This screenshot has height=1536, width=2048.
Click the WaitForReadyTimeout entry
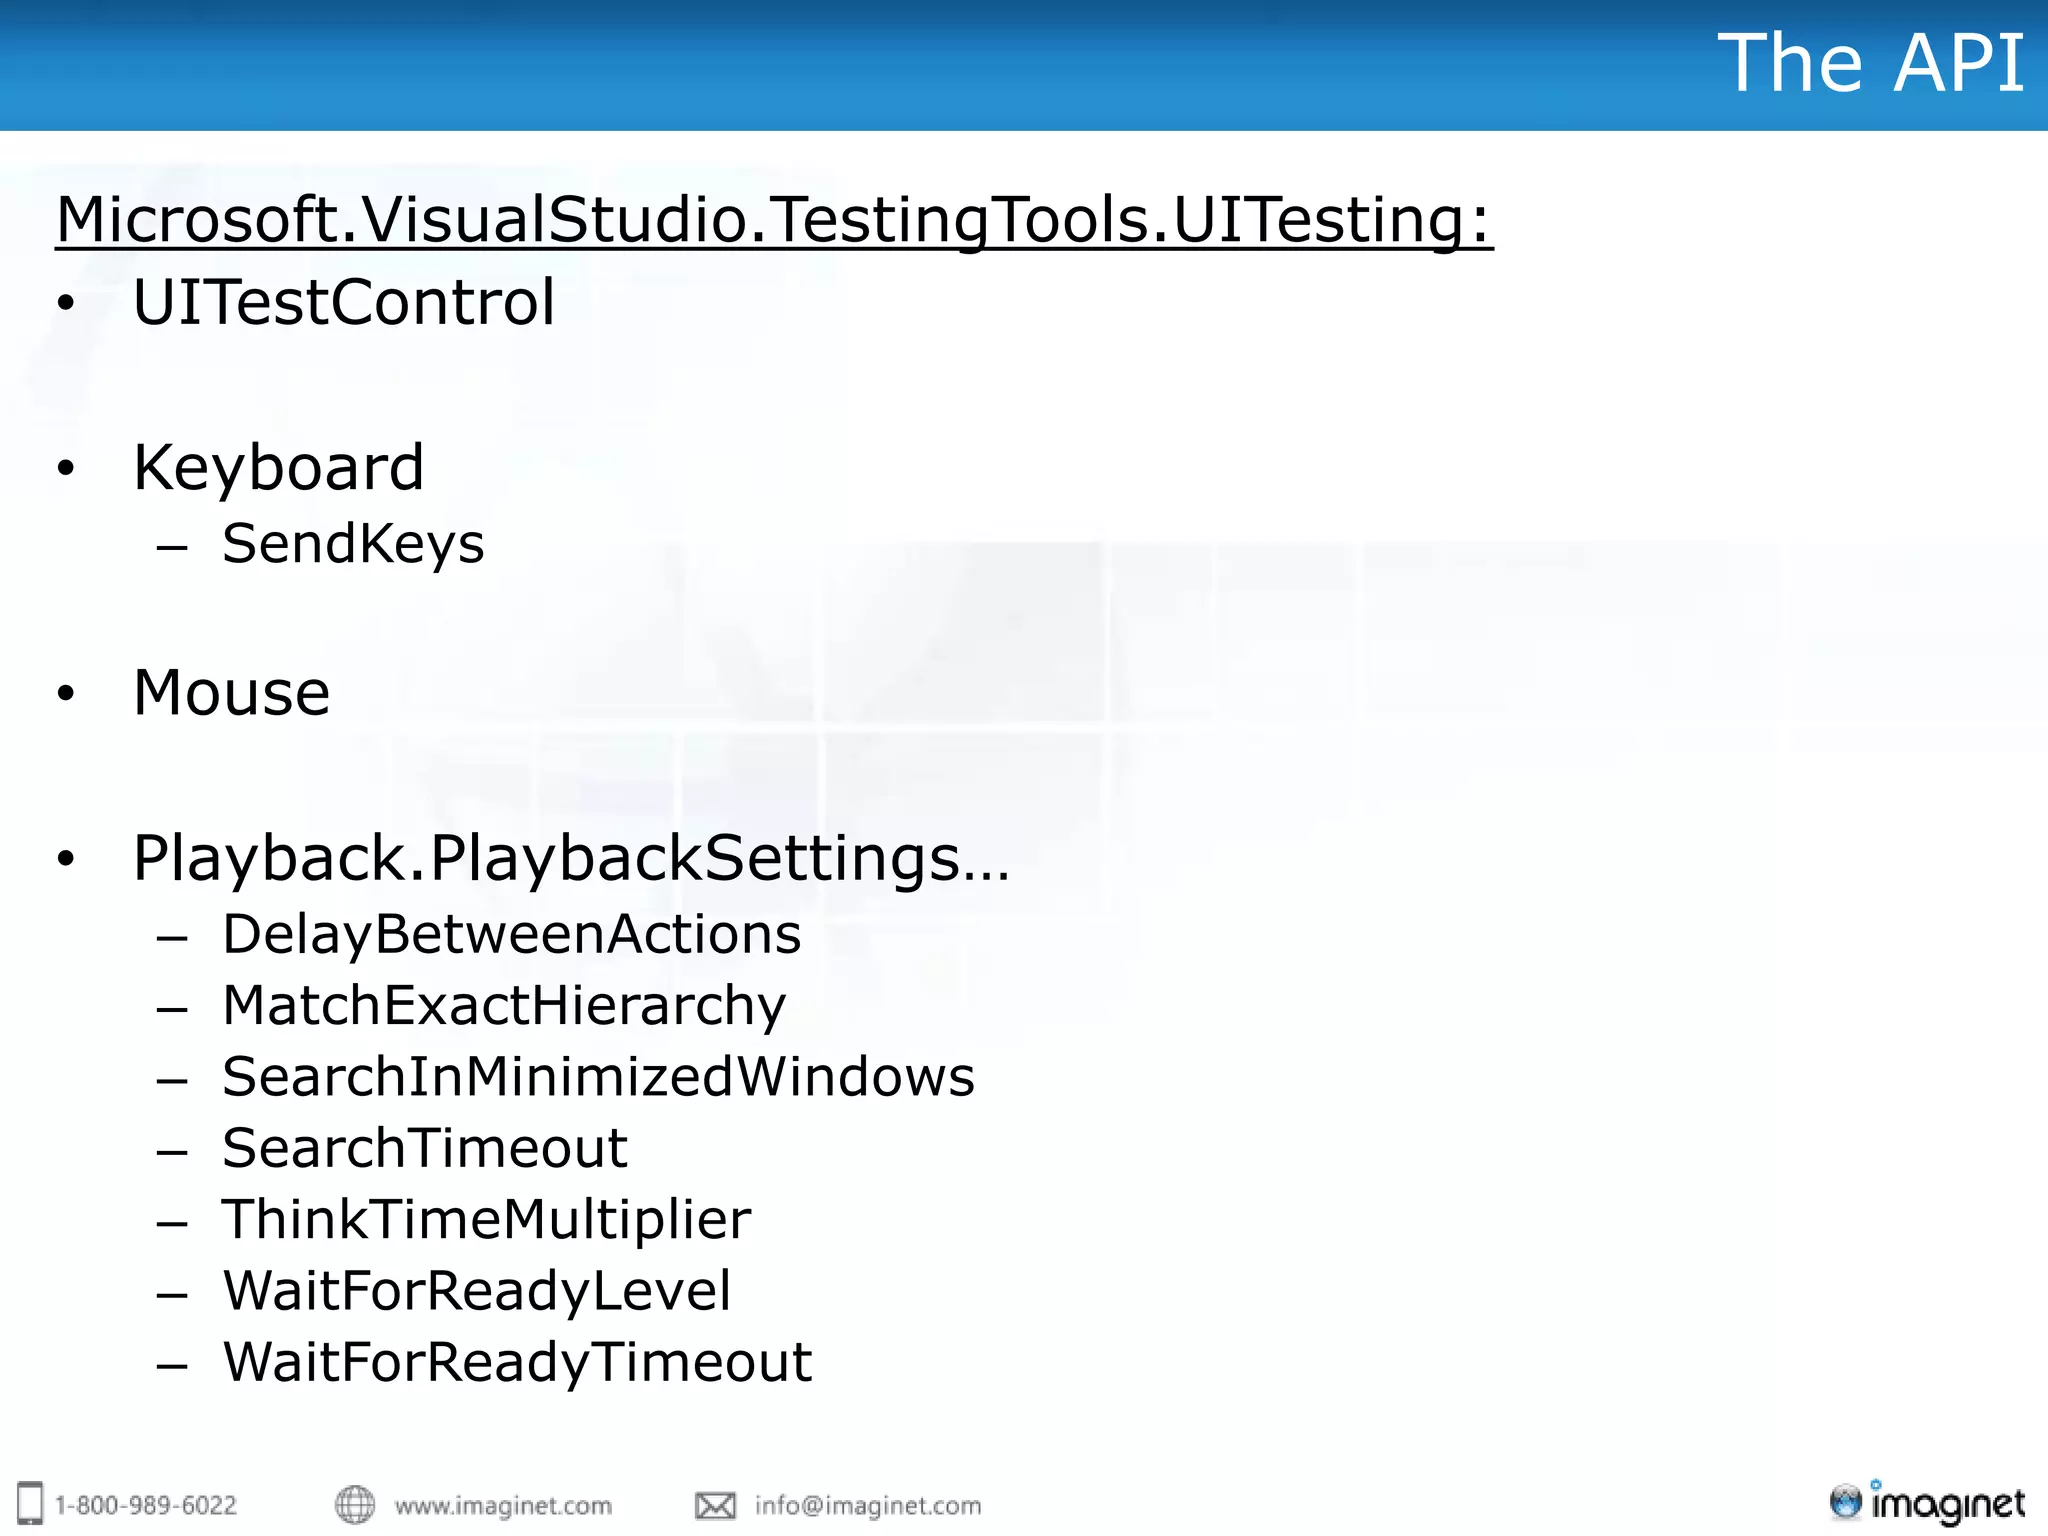coord(517,1363)
